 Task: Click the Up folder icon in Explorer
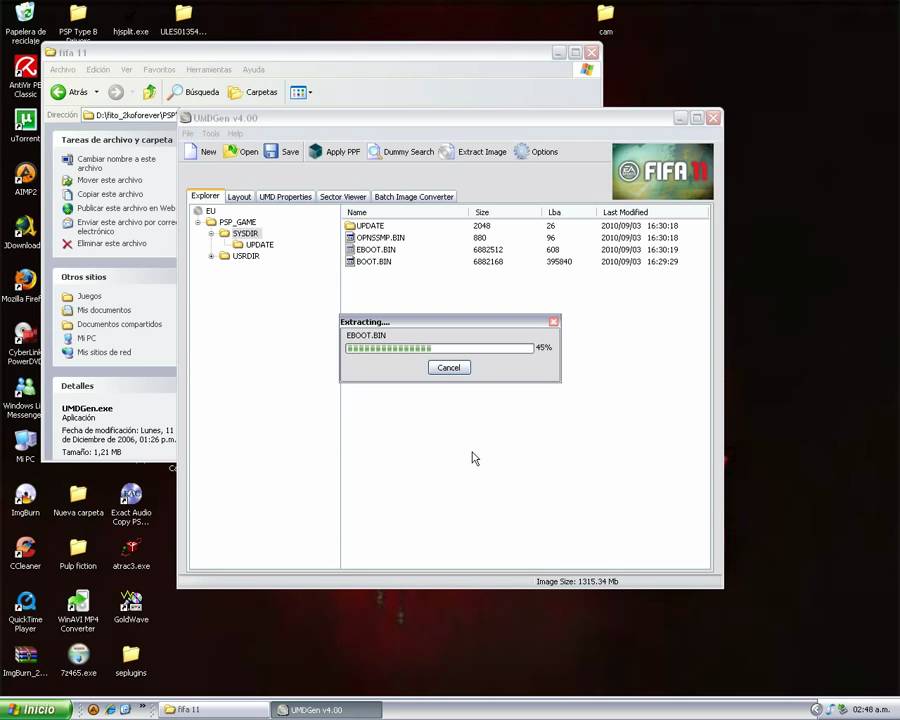tap(149, 92)
